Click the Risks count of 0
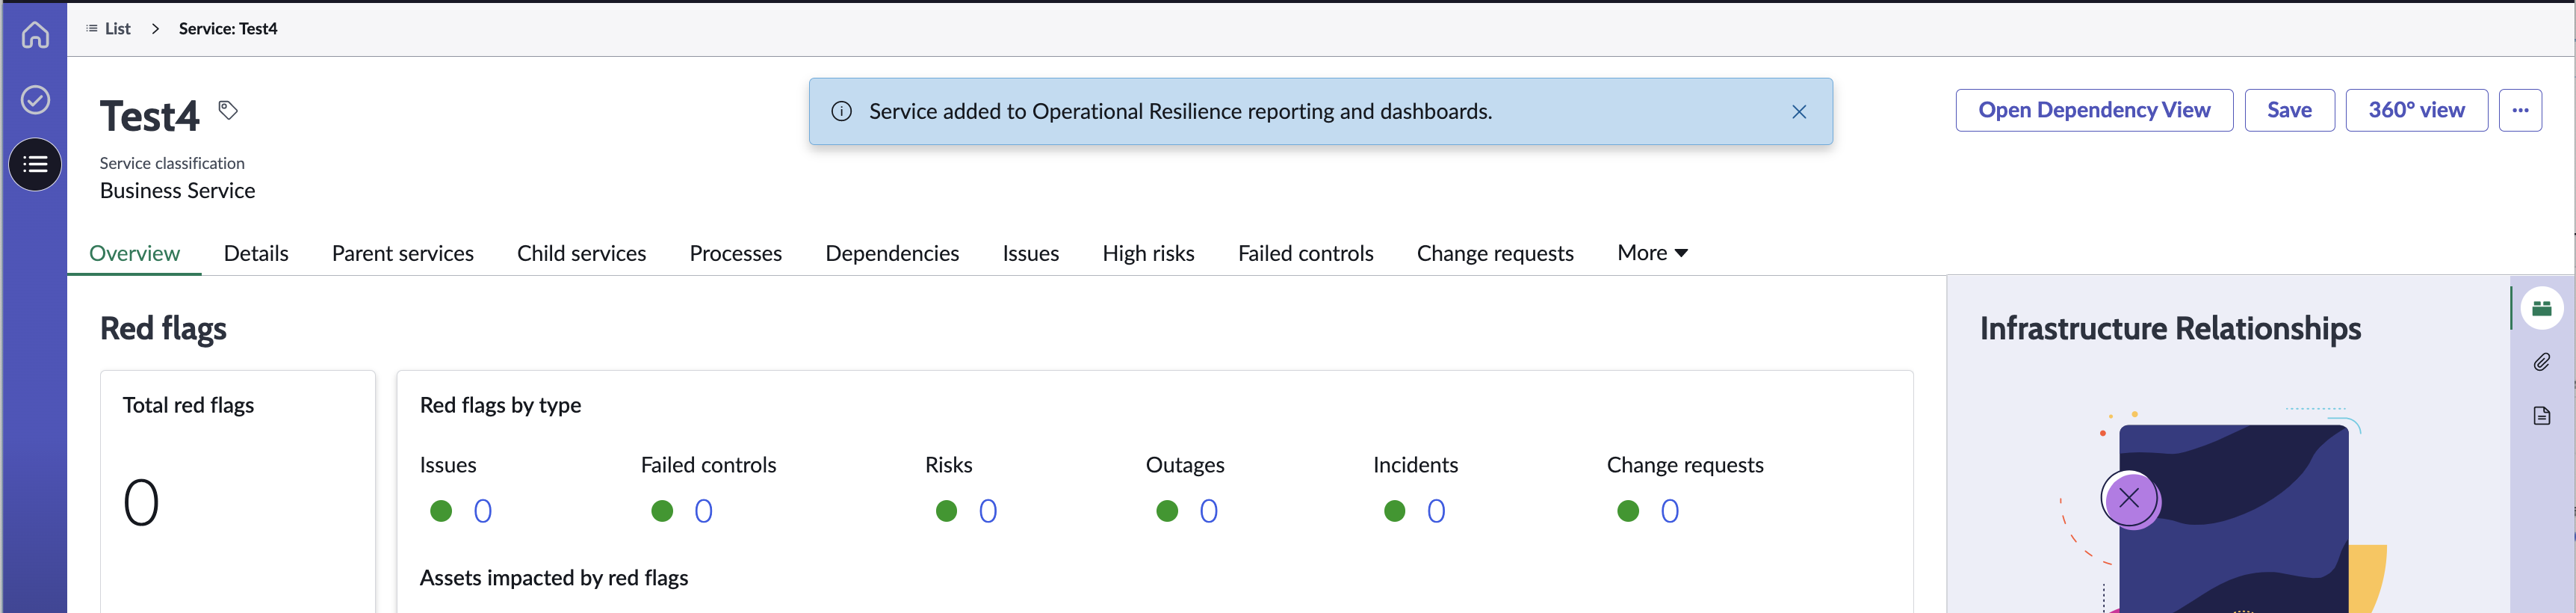The width and height of the screenshot is (2576, 613). point(988,511)
